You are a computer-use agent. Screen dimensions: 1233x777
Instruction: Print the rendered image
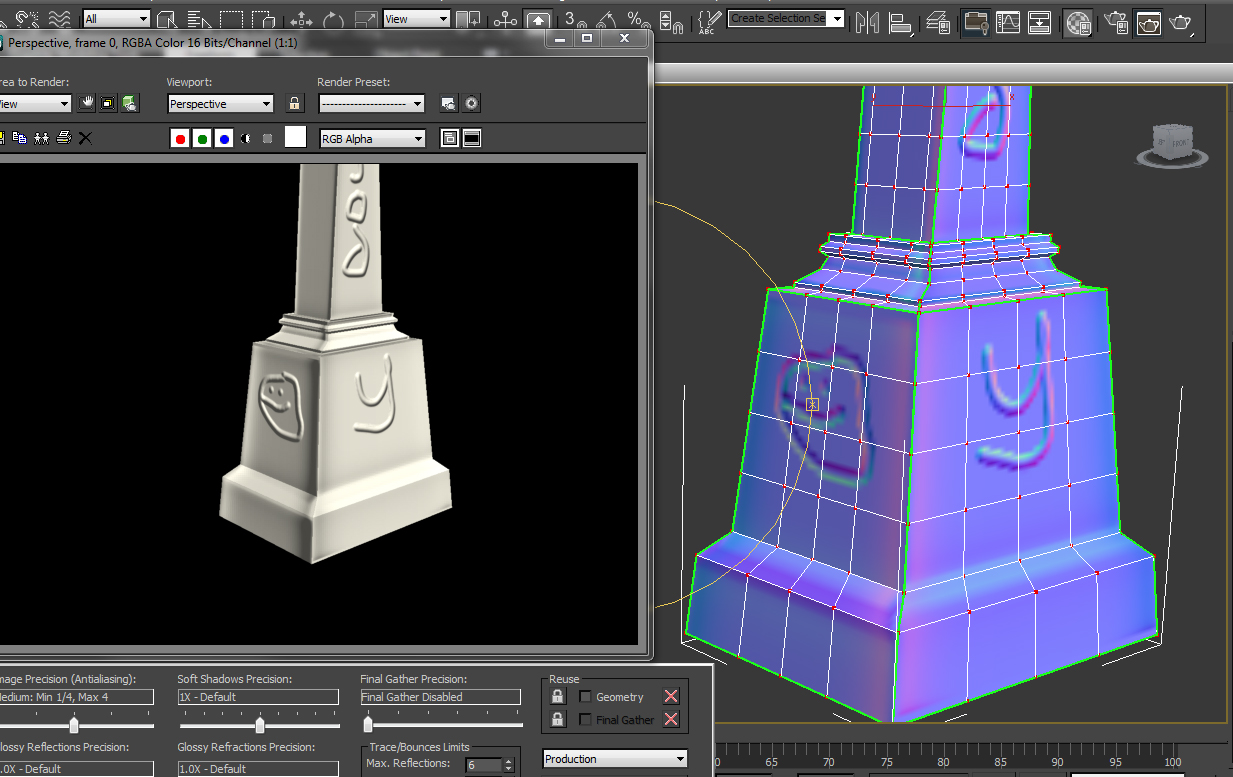pos(62,138)
